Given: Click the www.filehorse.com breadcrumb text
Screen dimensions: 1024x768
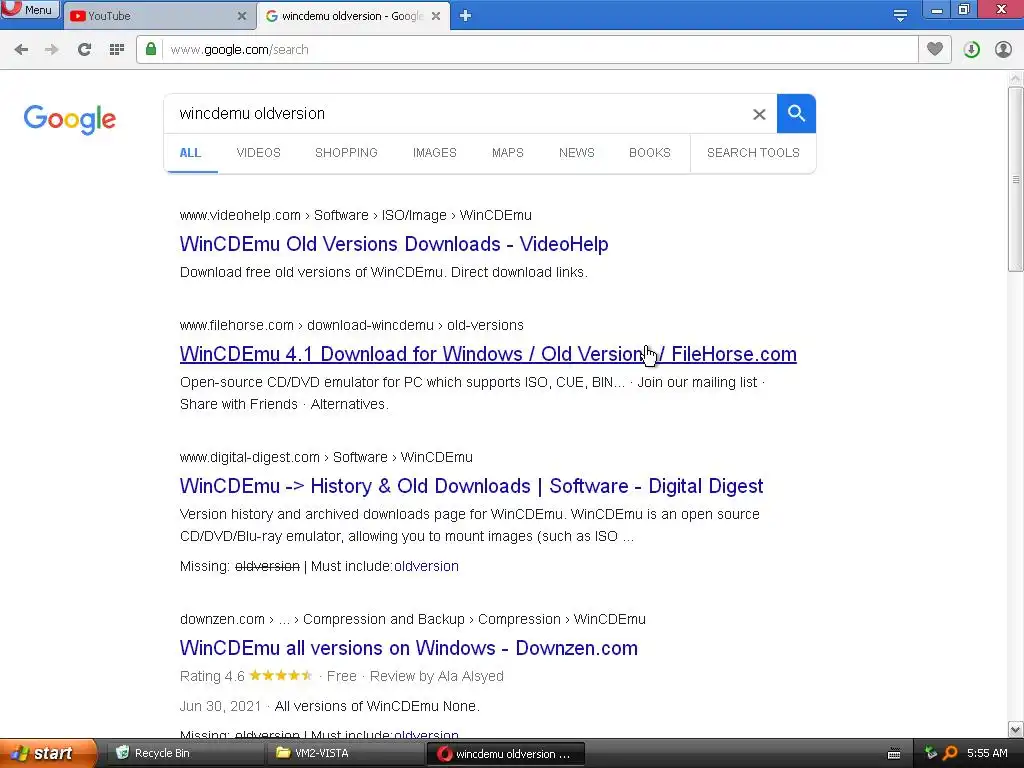Looking at the screenshot, I should coord(236,325).
